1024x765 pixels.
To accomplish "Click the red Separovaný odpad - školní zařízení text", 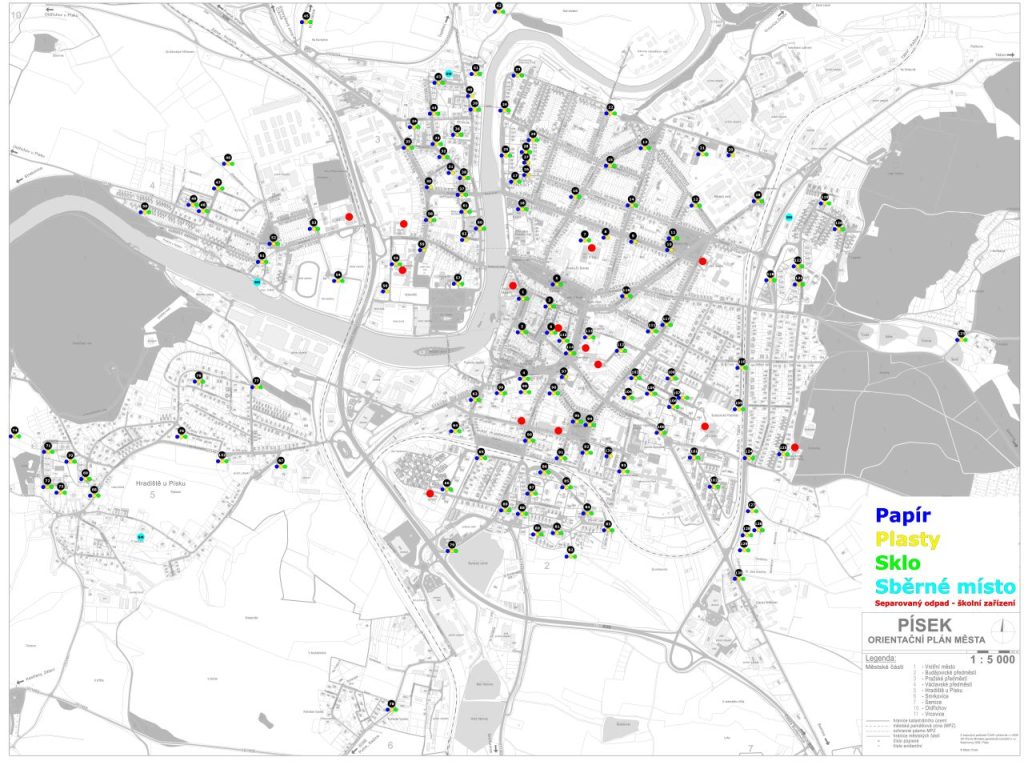I will [x=945, y=603].
